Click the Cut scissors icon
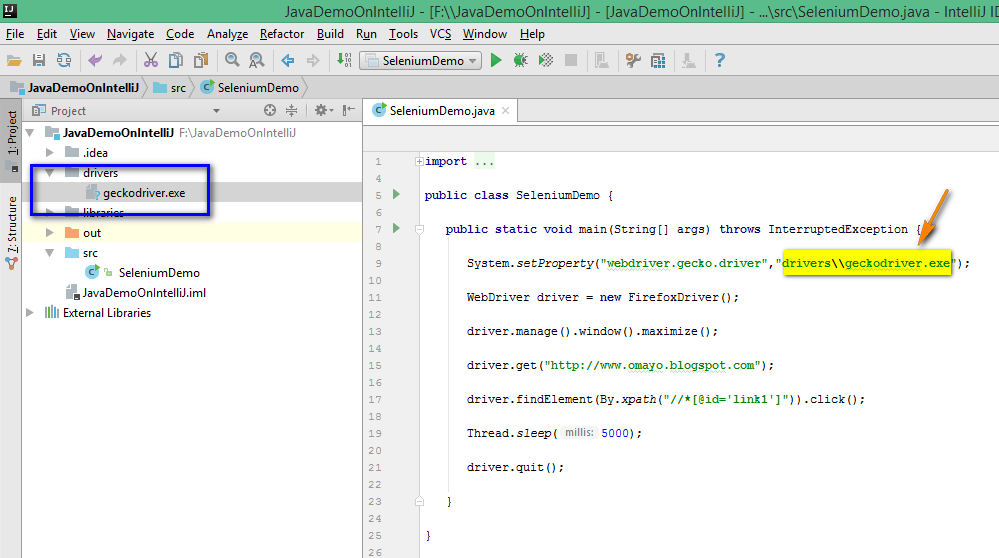The height and width of the screenshot is (558, 999). 150,61
